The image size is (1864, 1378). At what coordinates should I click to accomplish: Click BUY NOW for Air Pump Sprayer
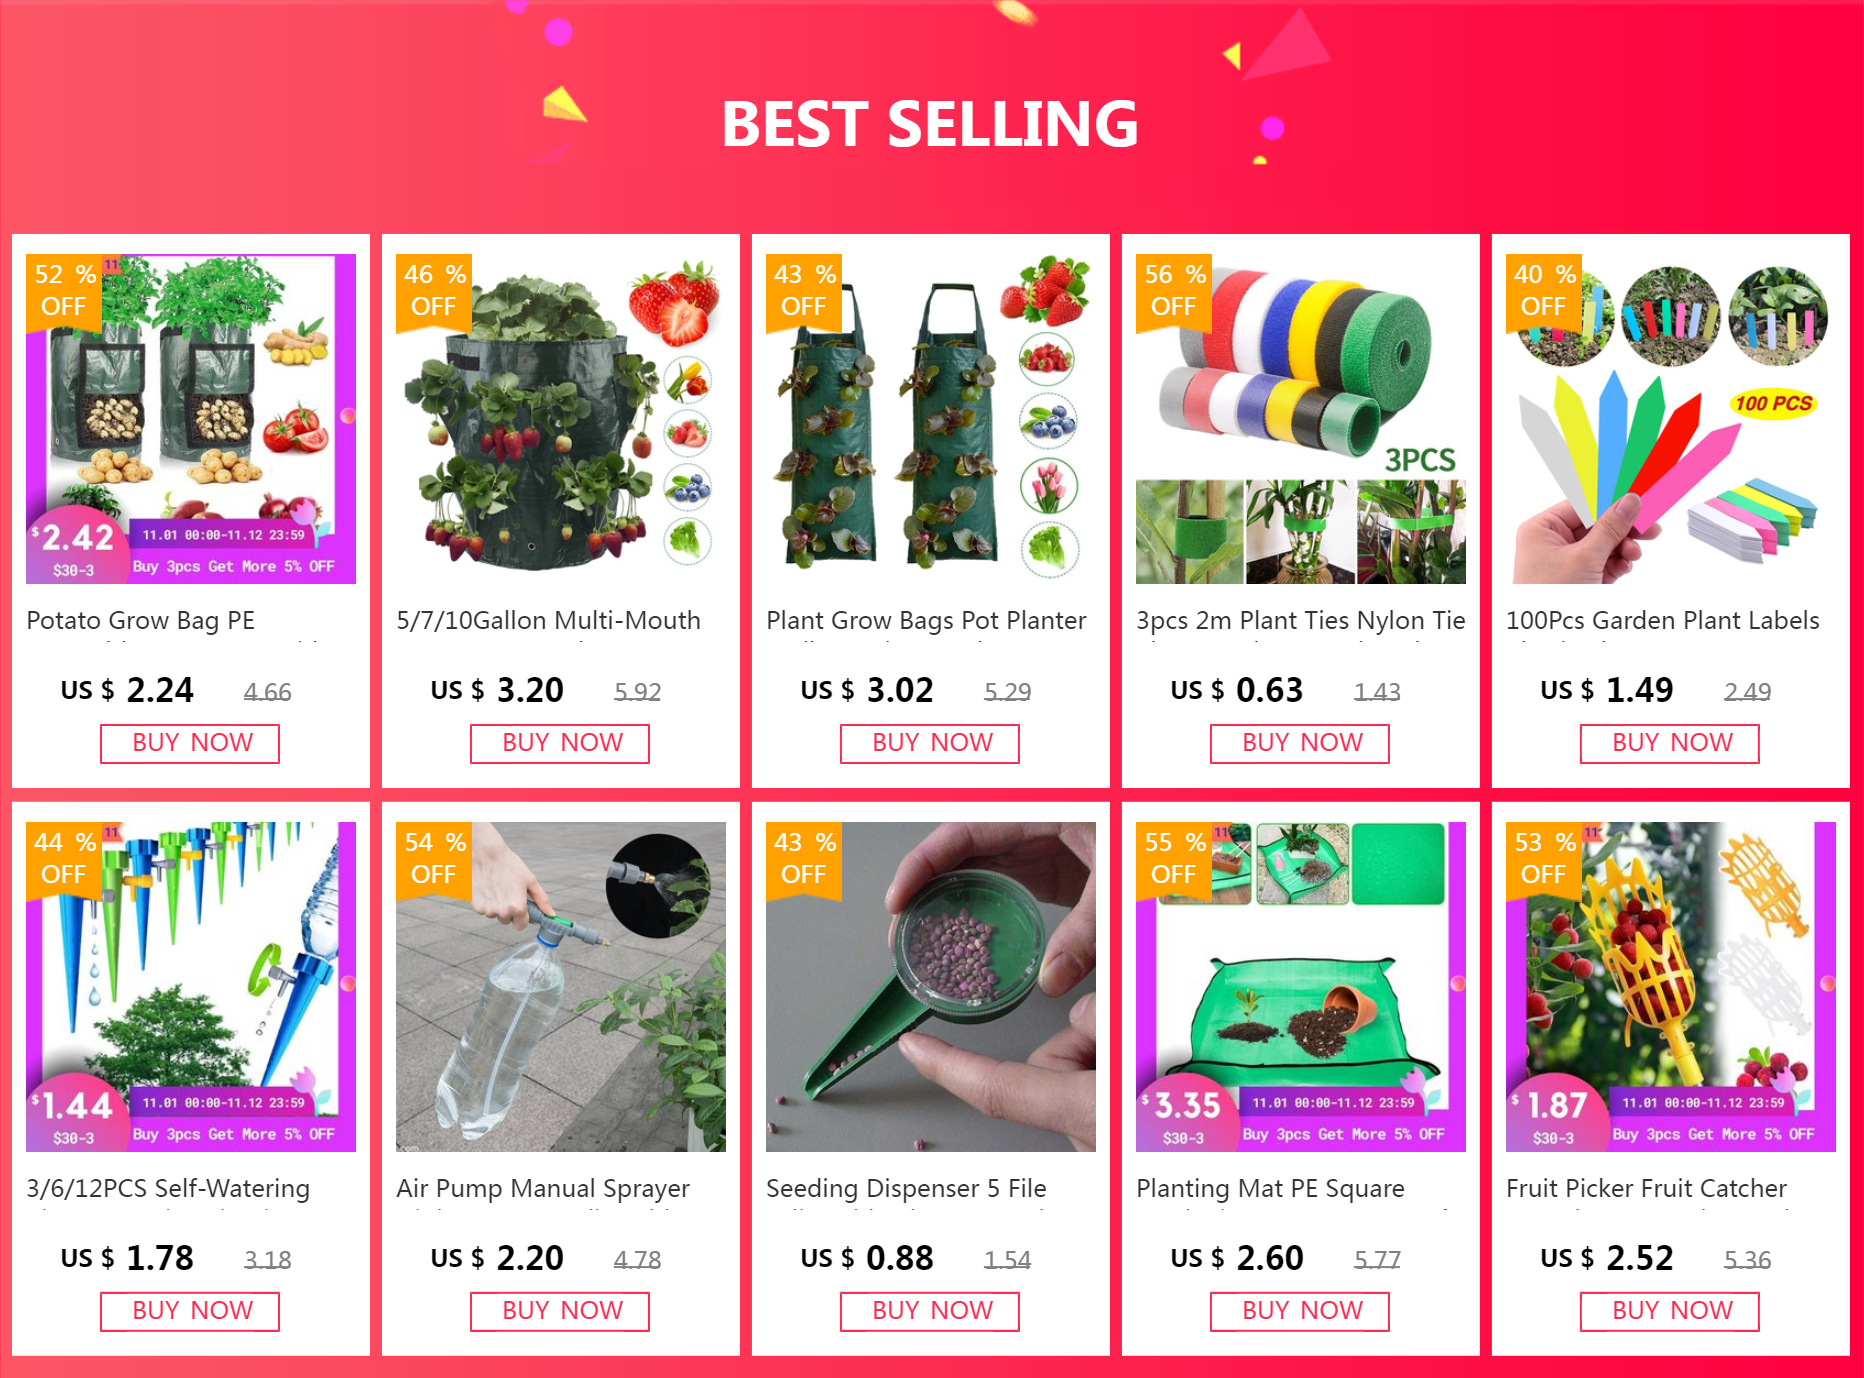(560, 1312)
